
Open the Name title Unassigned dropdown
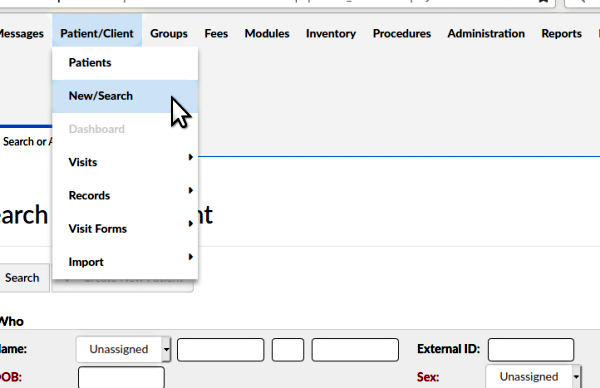pyautogui.click(x=124, y=349)
